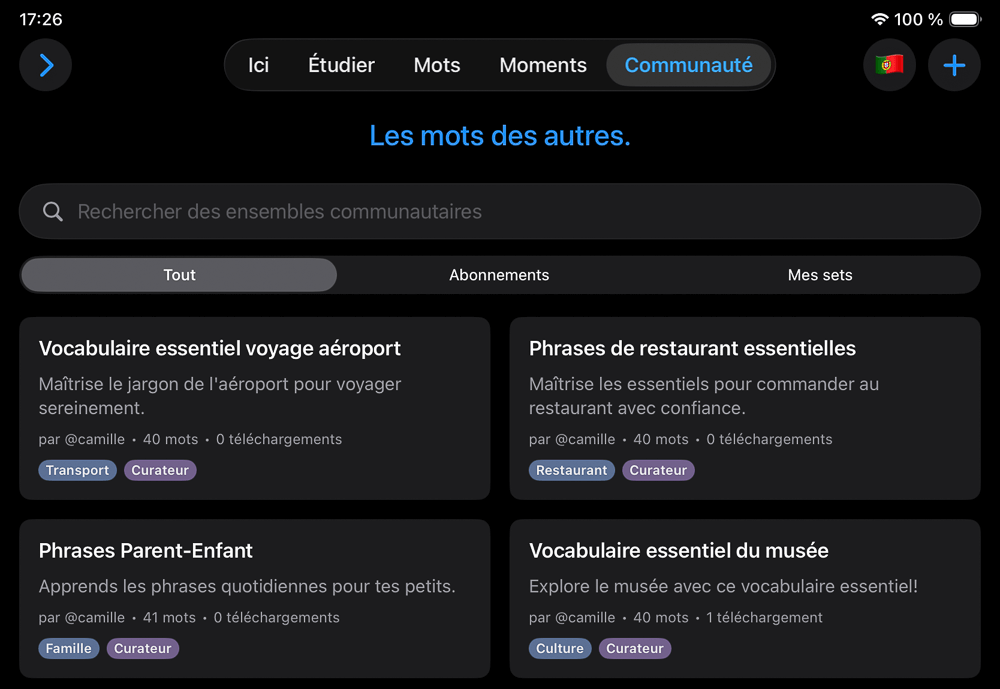
Task: Open the Portuguese flag language selector
Action: (x=889, y=66)
